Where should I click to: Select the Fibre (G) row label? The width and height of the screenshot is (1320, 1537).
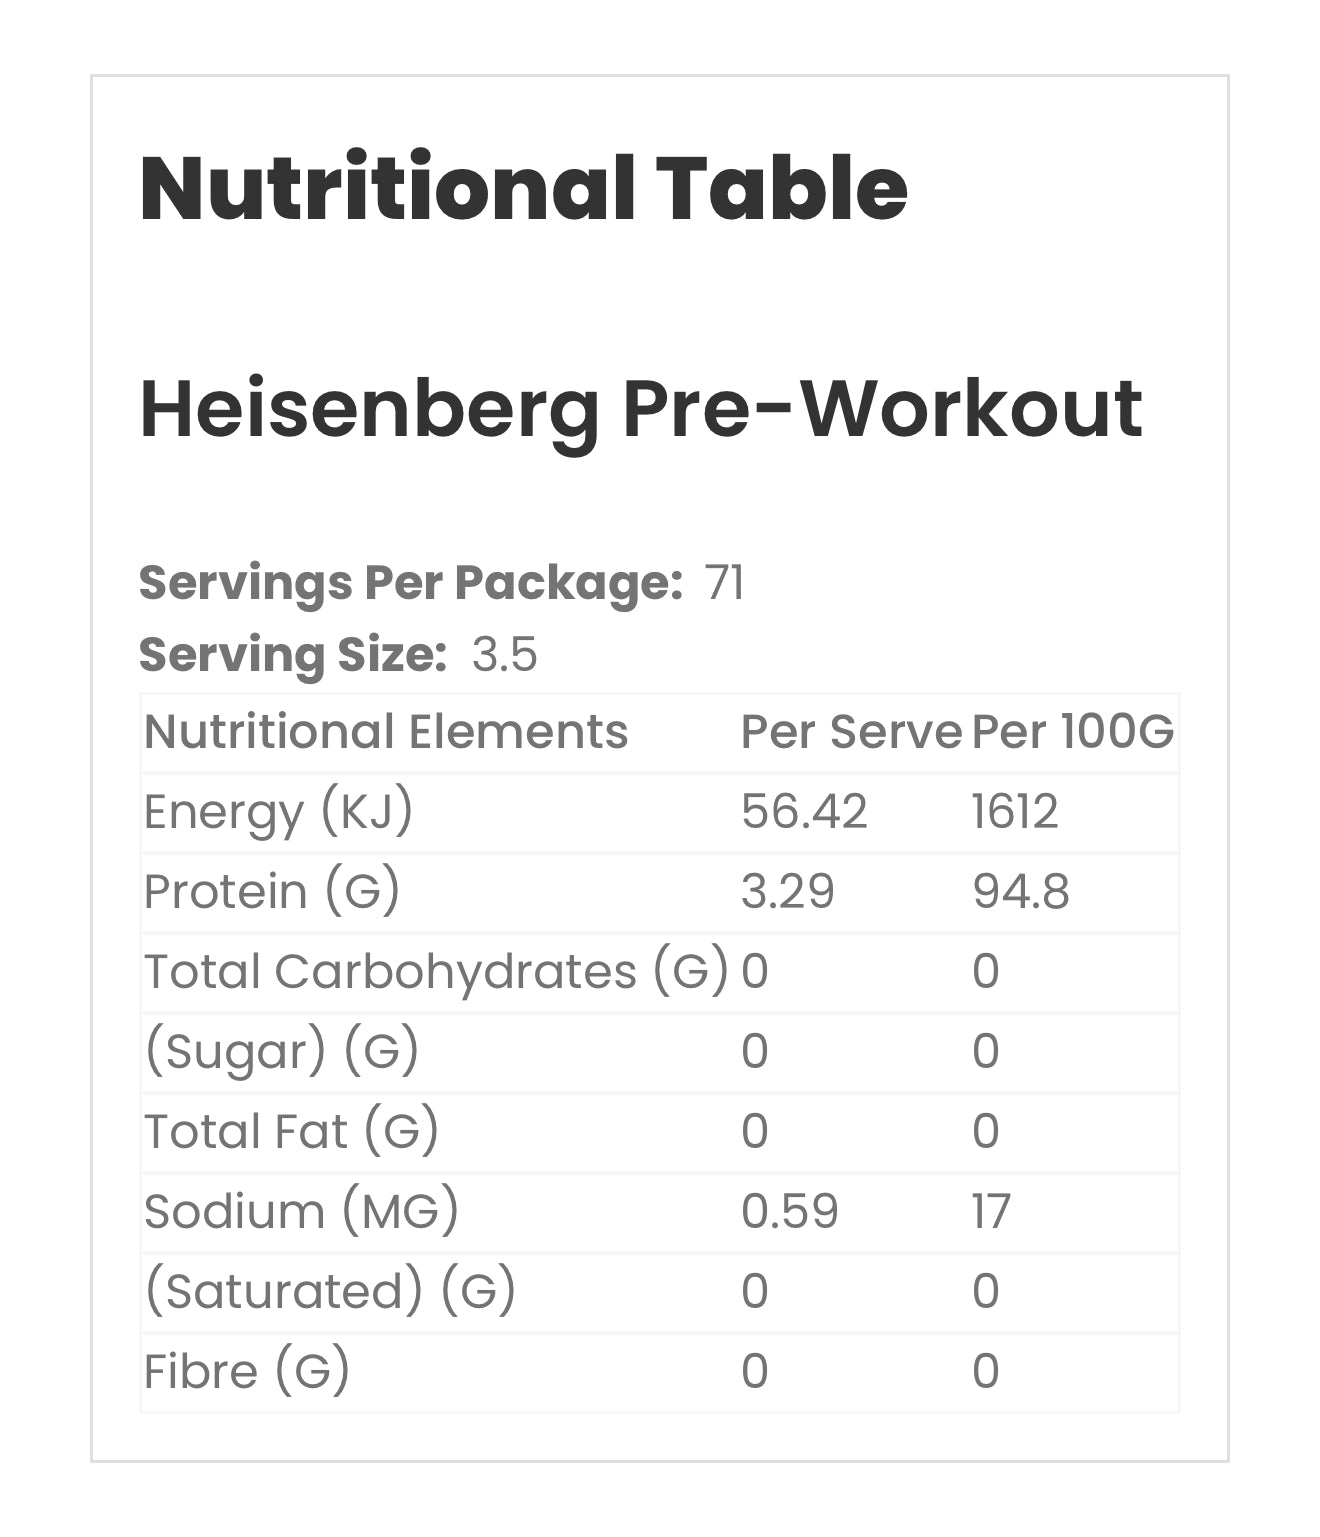(246, 1372)
